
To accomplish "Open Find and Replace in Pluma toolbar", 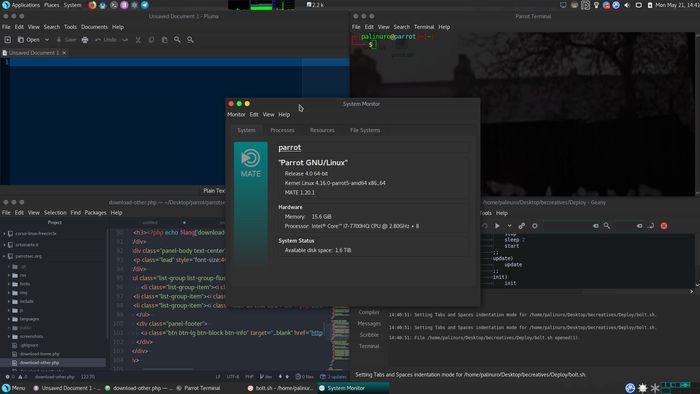I will tap(190, 40).
